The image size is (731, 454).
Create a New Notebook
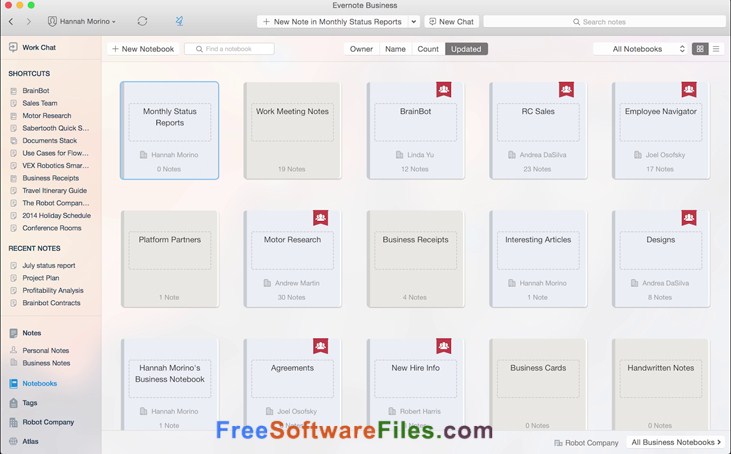coord(143,49)
